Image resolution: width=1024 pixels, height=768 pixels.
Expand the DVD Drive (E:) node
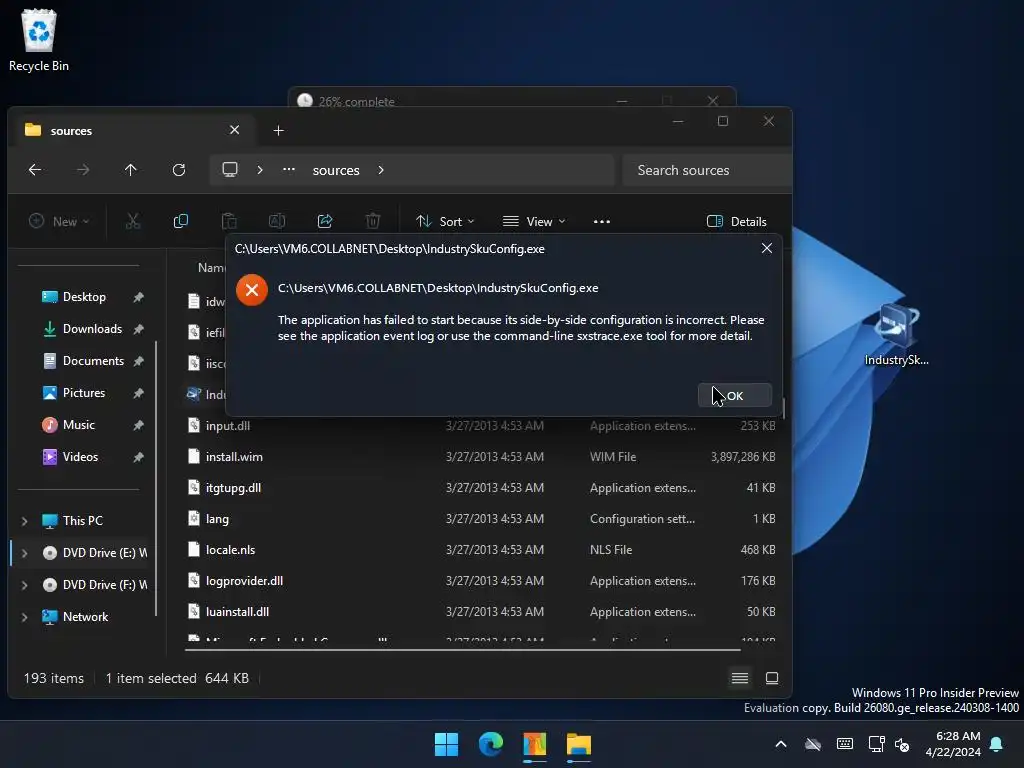(24, 552)
